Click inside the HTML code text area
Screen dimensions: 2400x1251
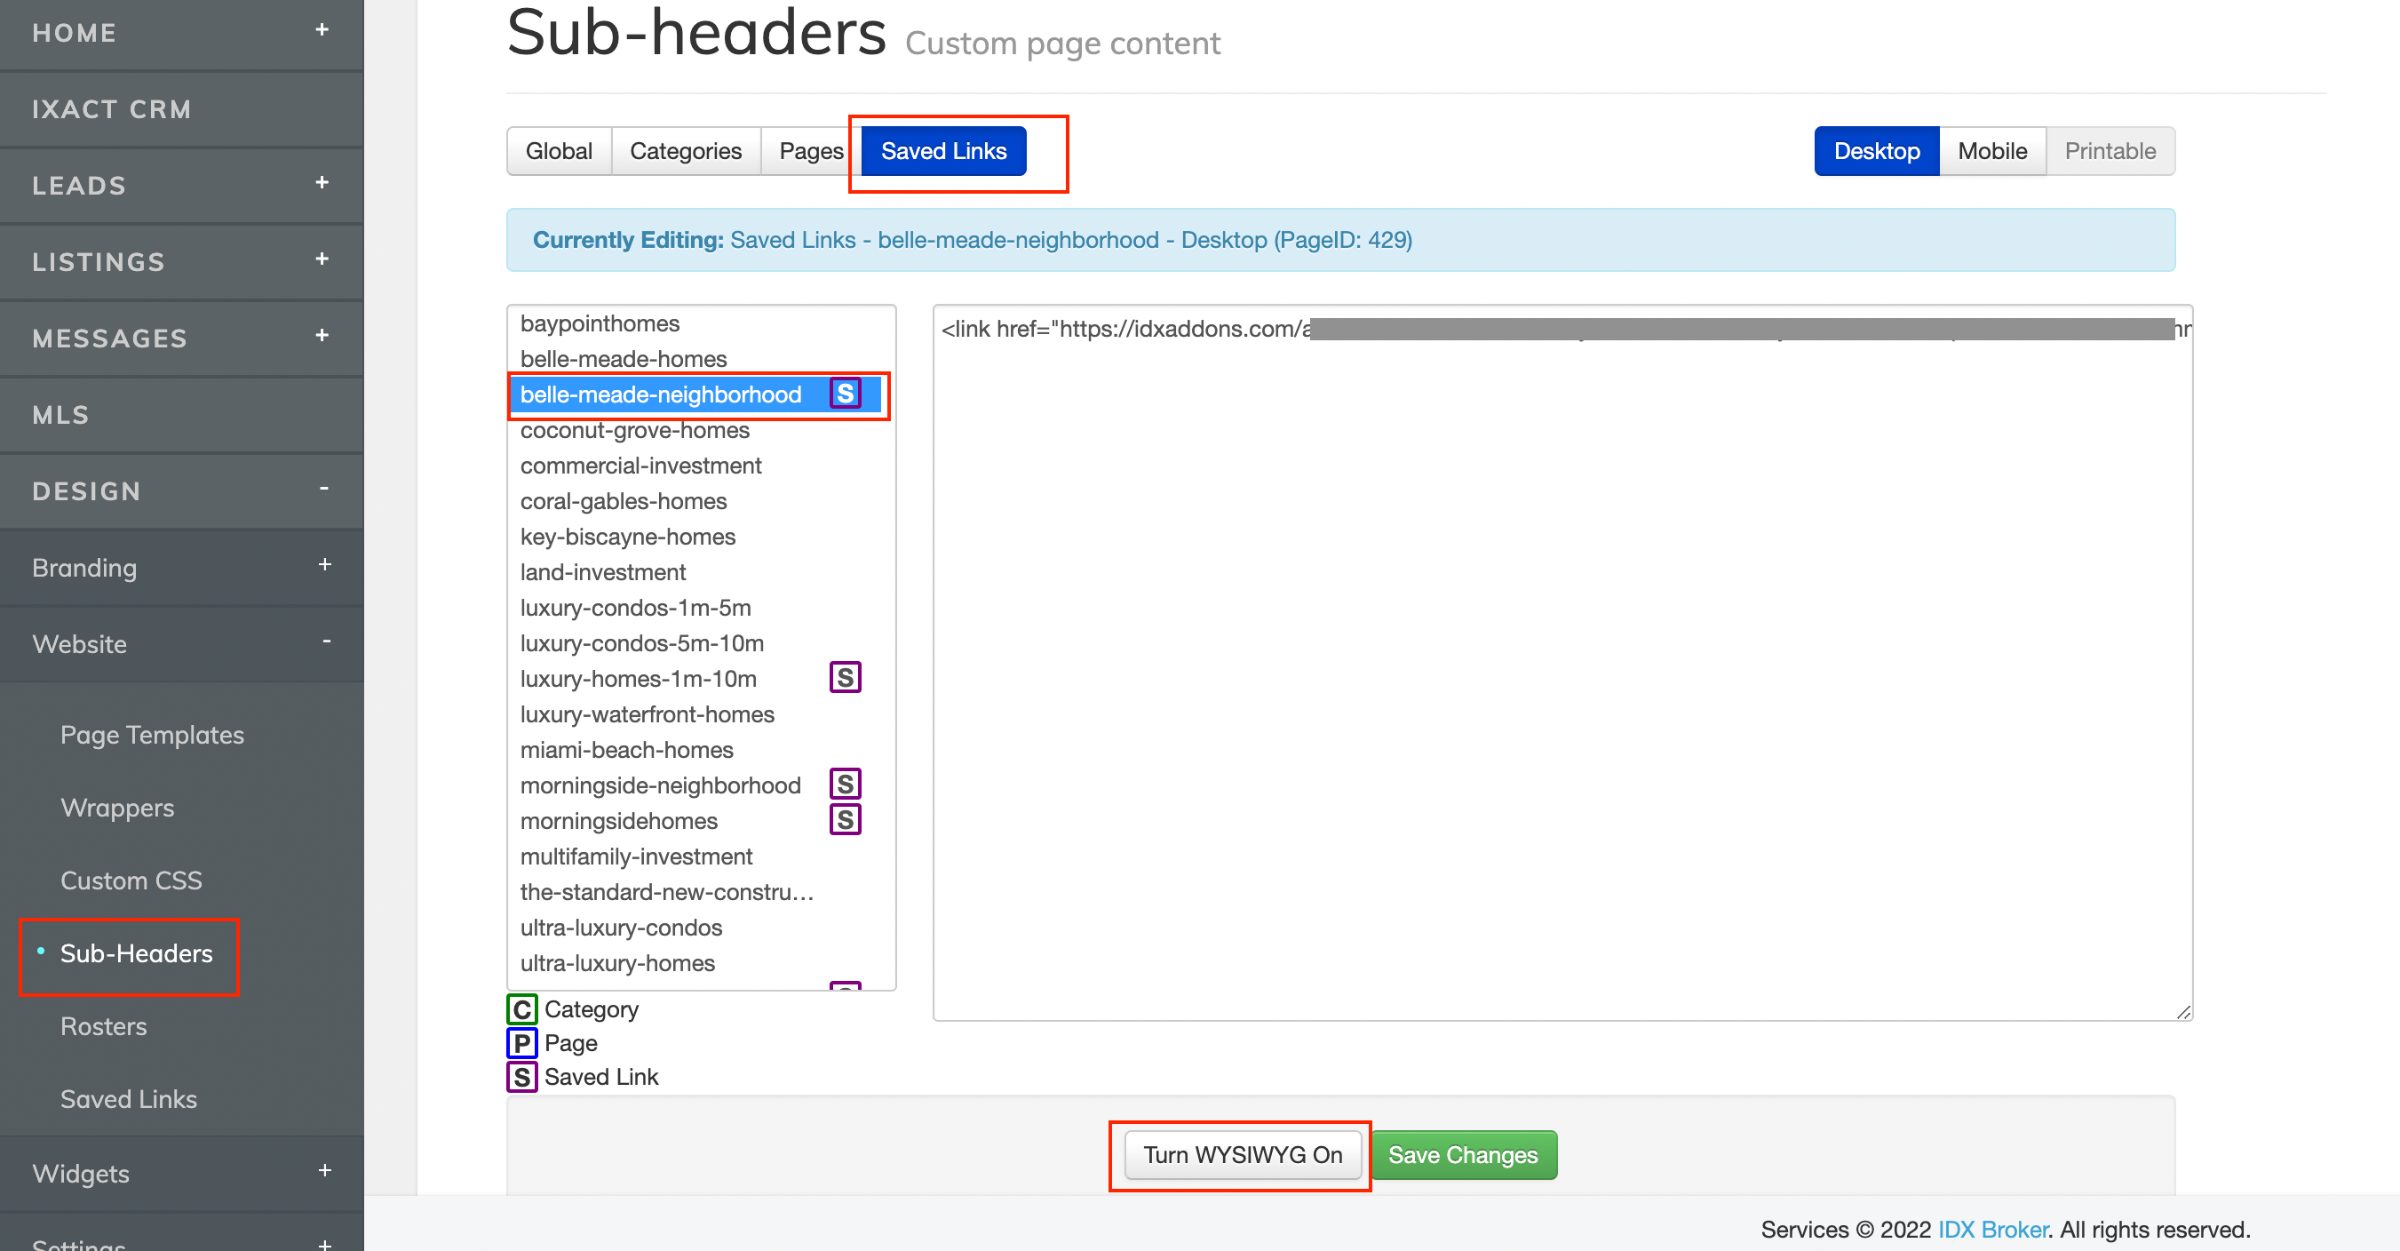[1560, 660]
